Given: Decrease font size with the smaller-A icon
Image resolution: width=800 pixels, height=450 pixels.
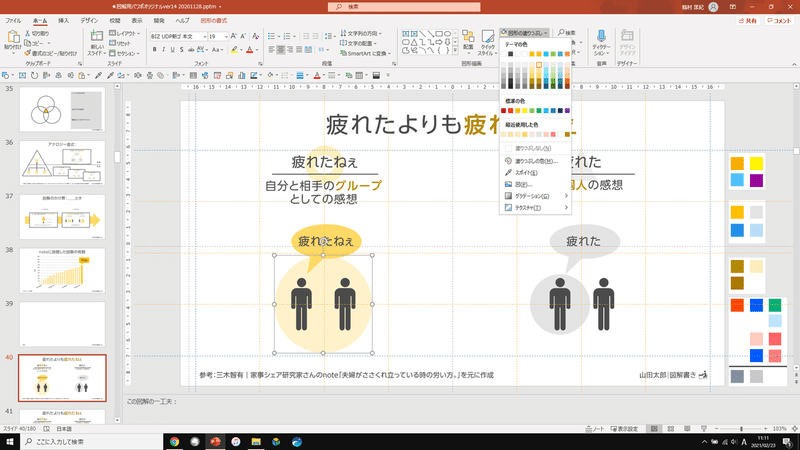Looking at the screenshot, I should click(x=243, y=36).
